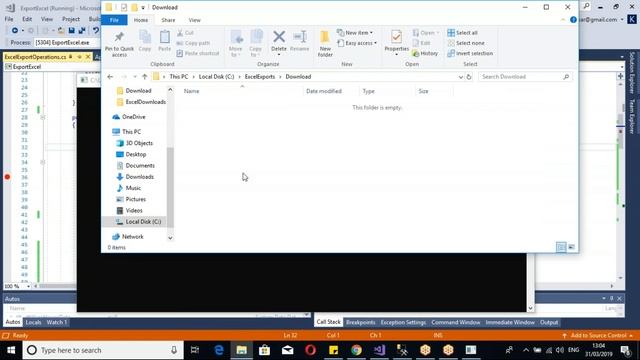640x360 pixels.
Task: Click the Delete X icon
Action: (x=279, y=37)
